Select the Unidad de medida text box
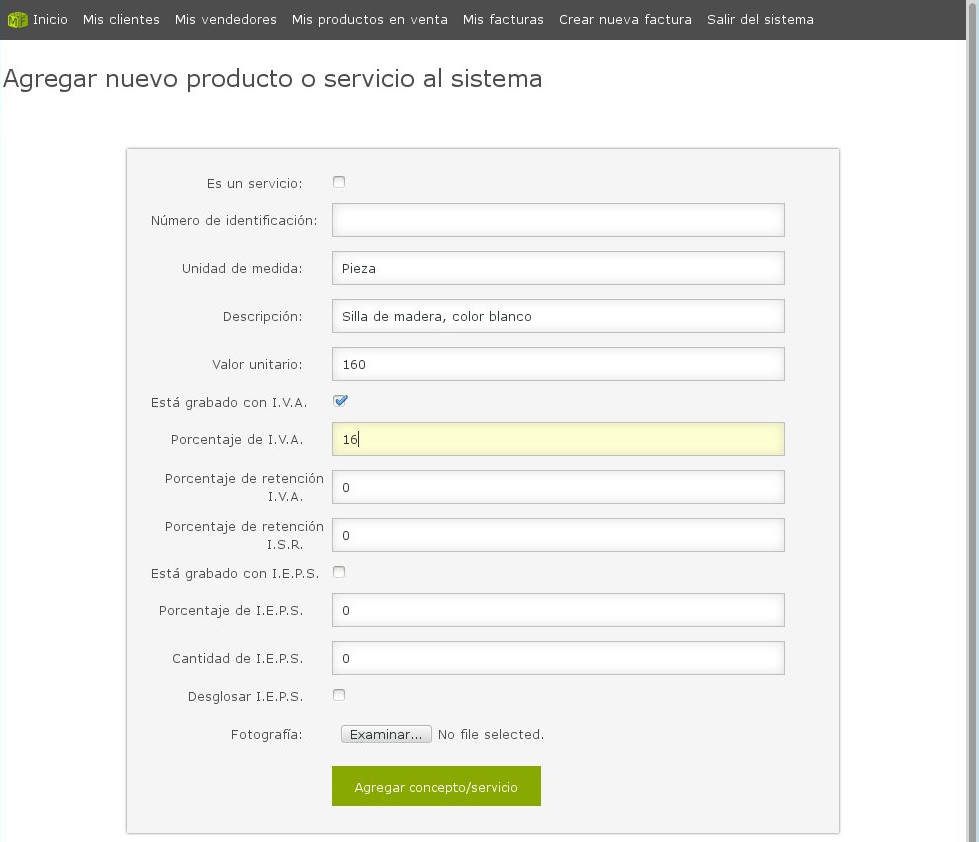This screenshot has height=842, width=979. (557, 267)
